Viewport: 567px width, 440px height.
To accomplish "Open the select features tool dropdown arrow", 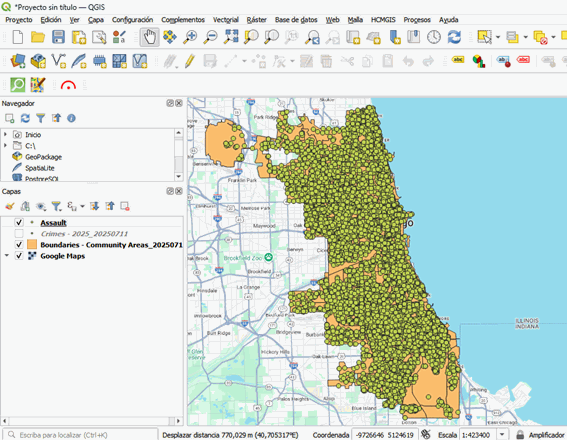I will [498, 37].
